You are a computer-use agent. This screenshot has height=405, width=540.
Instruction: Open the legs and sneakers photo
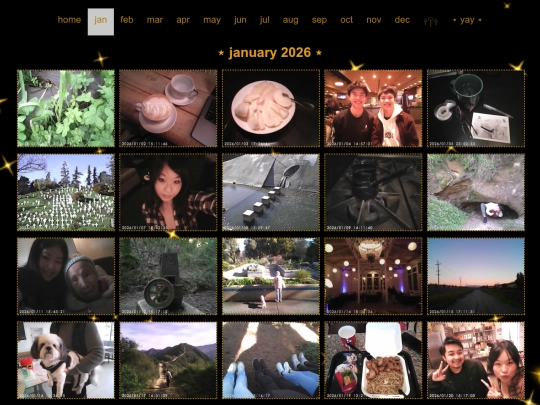271,360
